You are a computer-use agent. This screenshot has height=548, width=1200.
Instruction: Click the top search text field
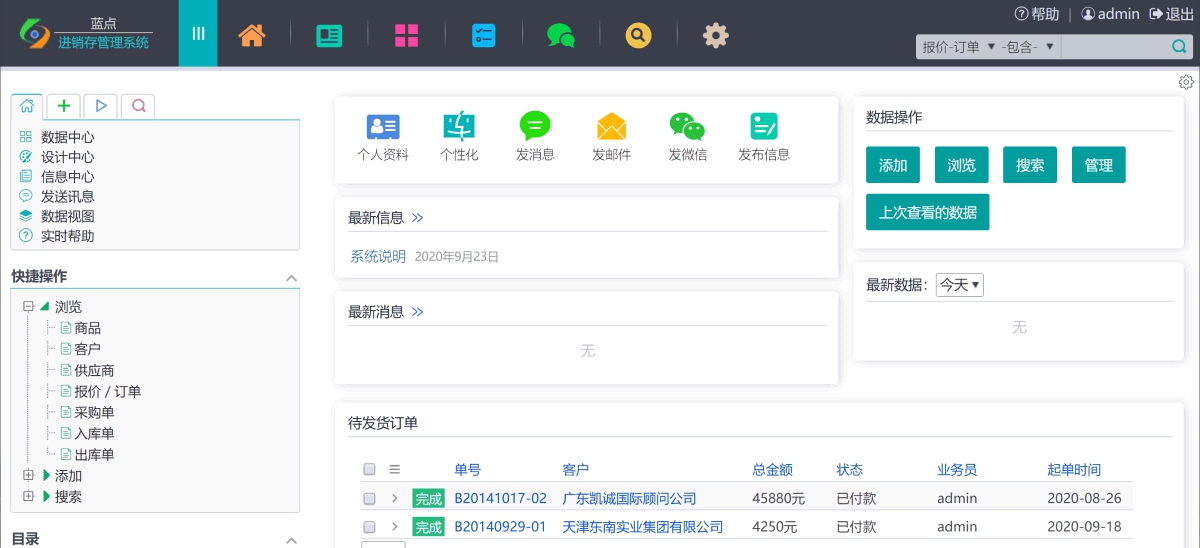[x=1115, y=47]
